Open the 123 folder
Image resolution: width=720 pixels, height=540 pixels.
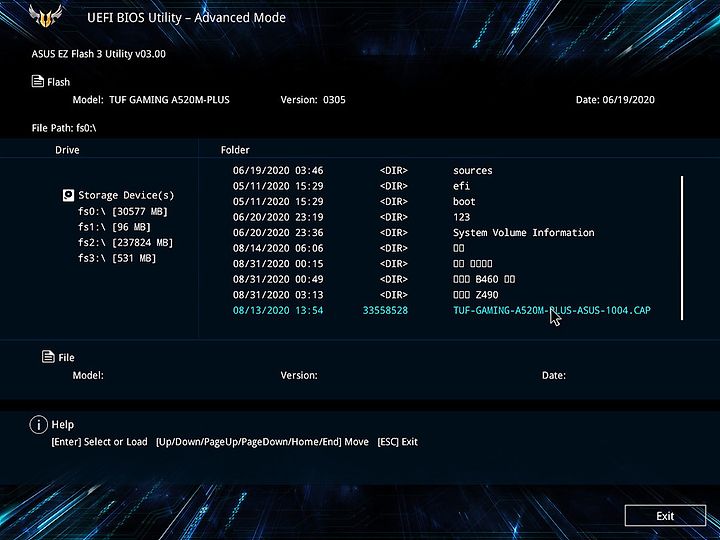(x=461, y=217)
